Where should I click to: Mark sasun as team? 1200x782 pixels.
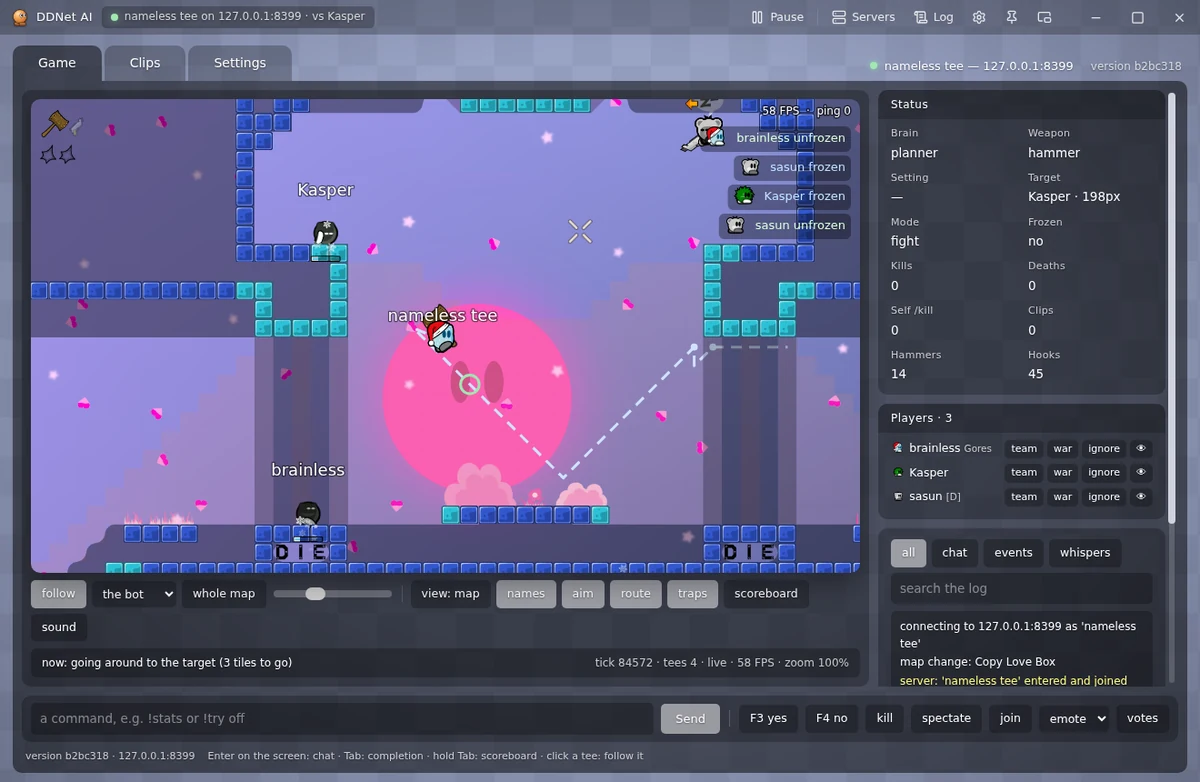1023,496
